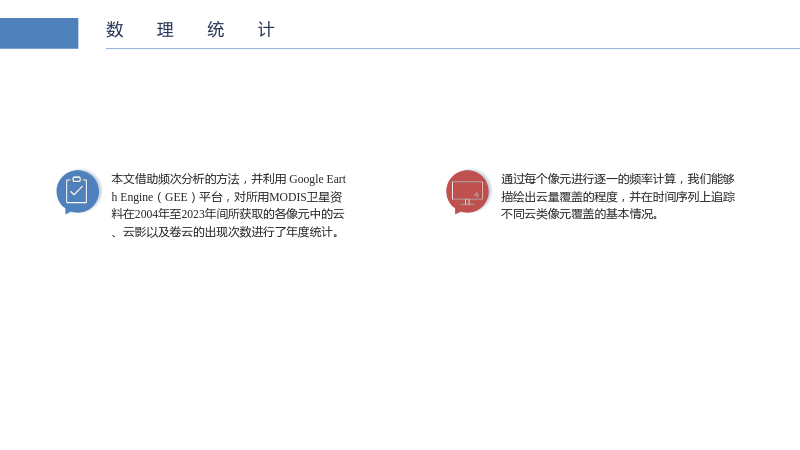Click the title character 理
The height and width of the screenshot is (450, 800).
click(165, 30)
